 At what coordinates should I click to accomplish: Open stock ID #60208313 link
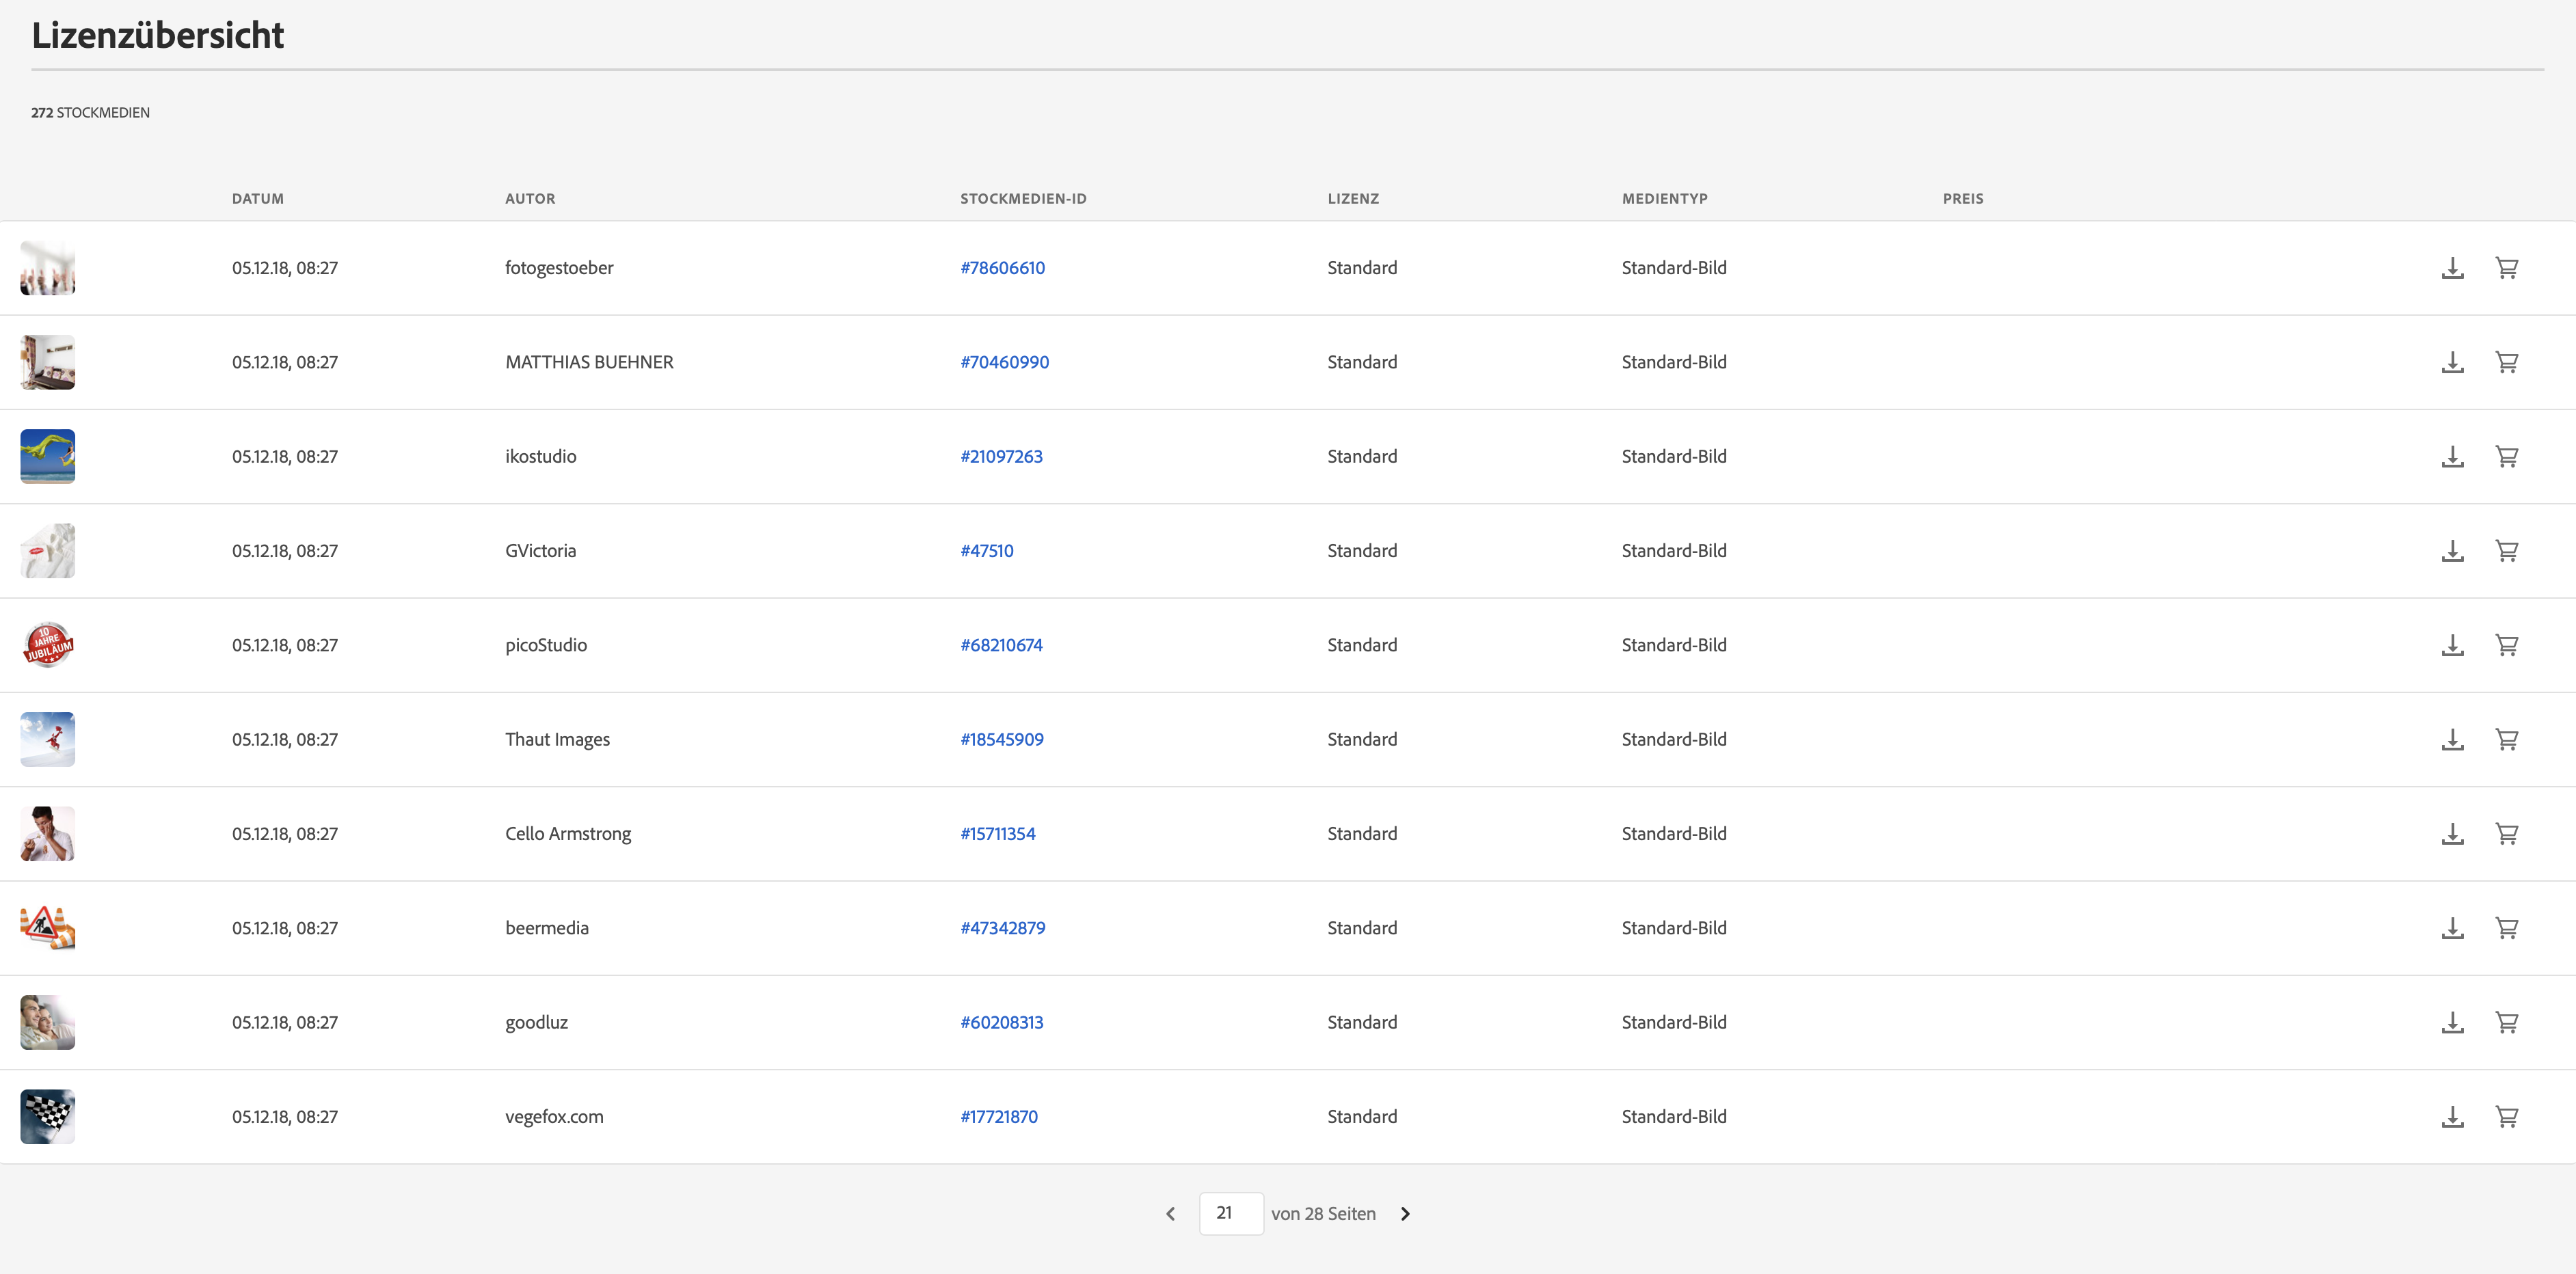(x=1001, y=1023)
